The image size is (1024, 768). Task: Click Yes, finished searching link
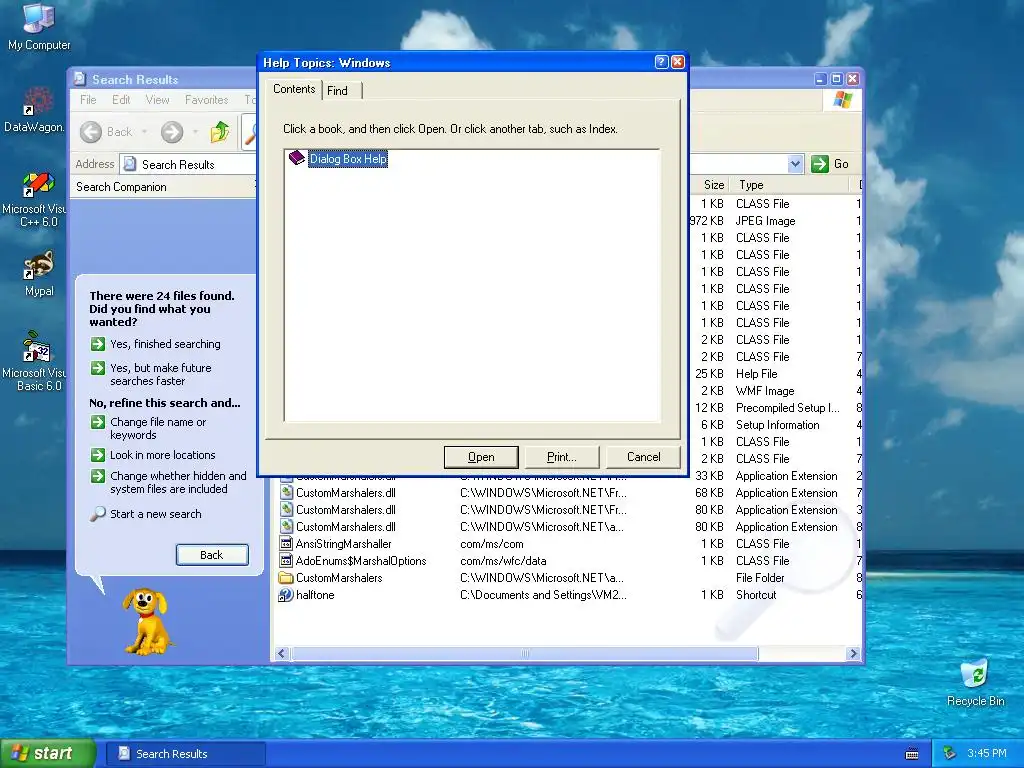(165, 344)
